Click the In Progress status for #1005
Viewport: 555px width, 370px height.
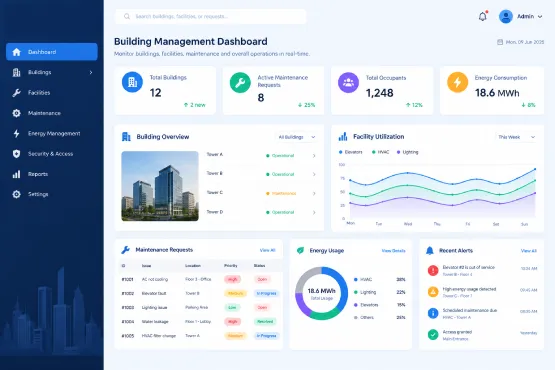point(266,336)
